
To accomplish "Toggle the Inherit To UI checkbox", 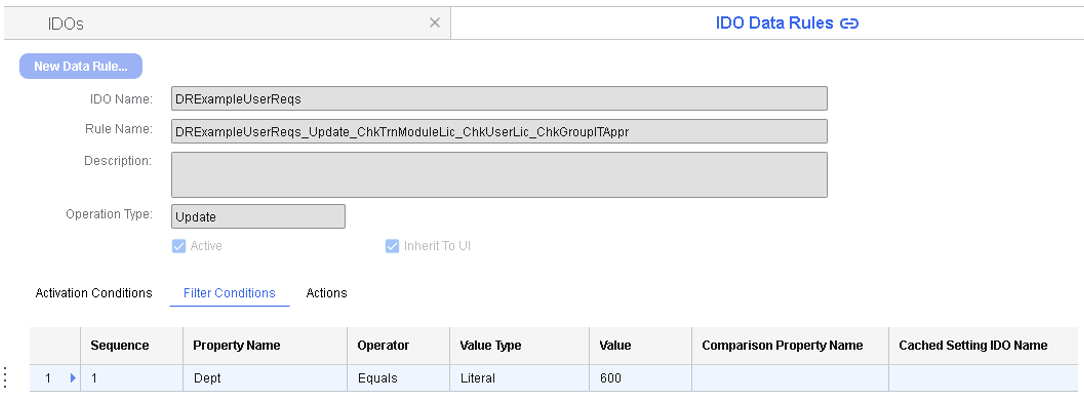I will (392, 245).
